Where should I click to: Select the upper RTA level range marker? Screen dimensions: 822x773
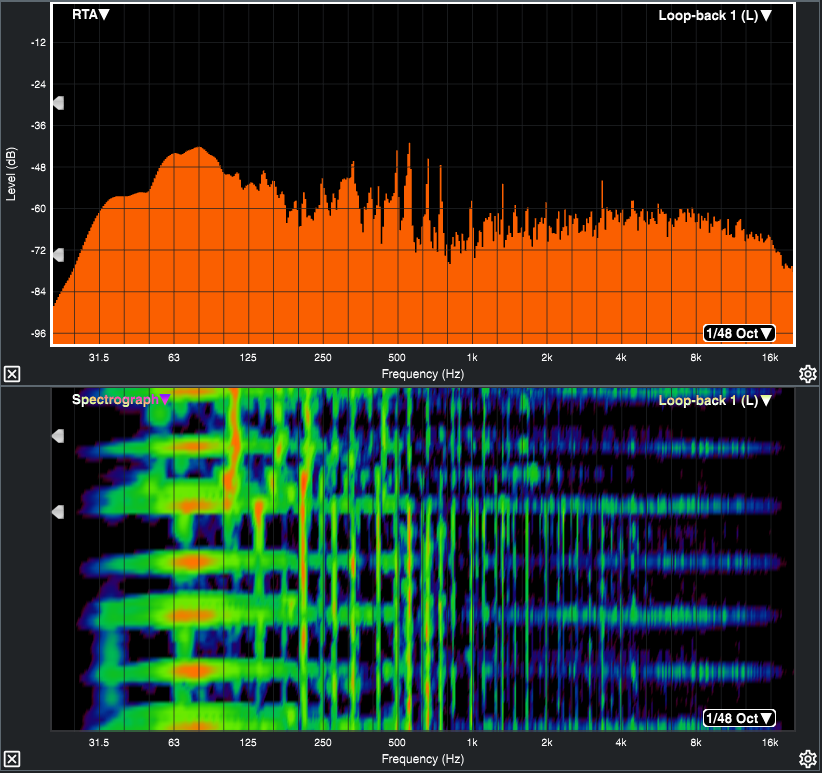click(x=58, y=103)
